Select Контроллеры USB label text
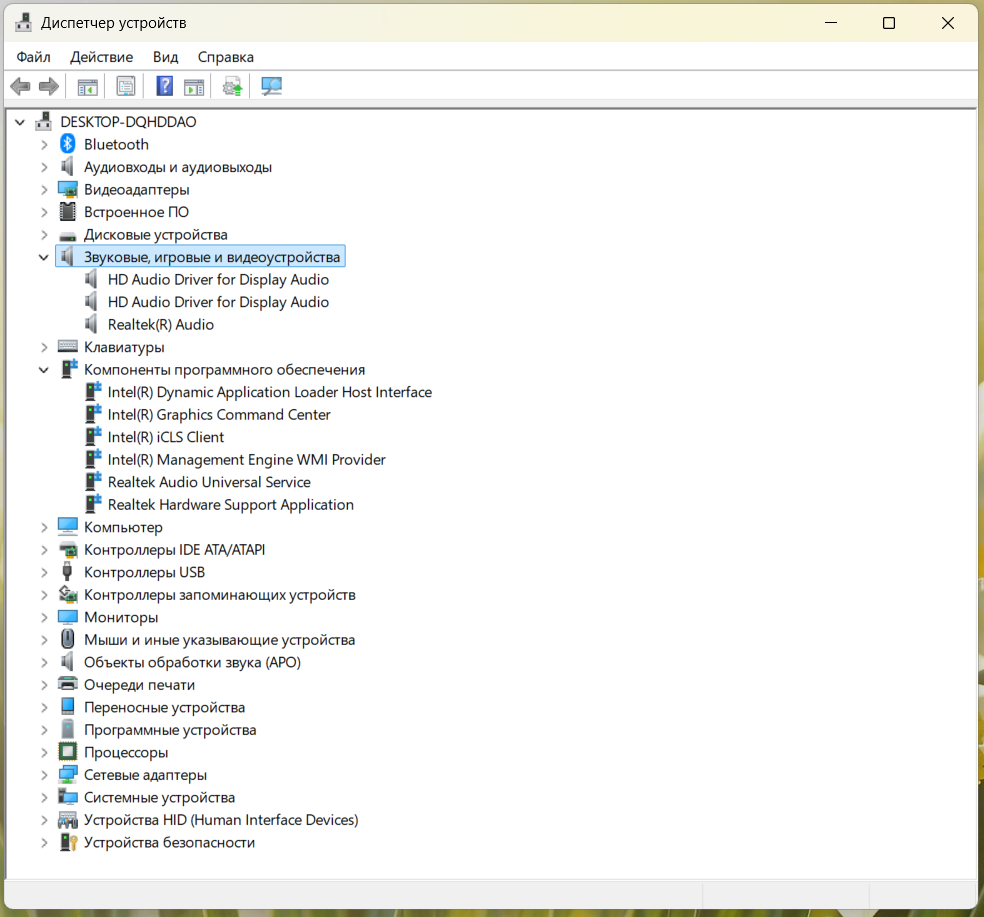Screen dimensions: 984x917 [x=144, y=572]
